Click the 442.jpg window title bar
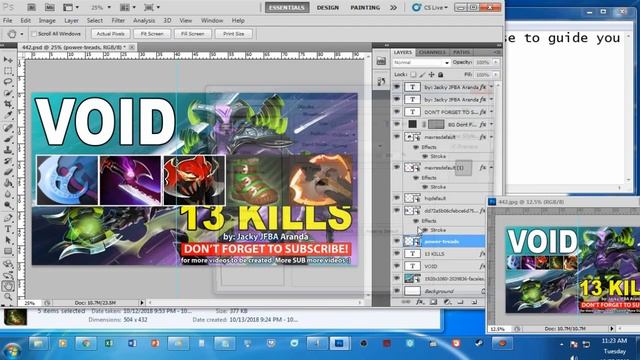This screenshot has width=640, height=360. (x=563, y=202)
